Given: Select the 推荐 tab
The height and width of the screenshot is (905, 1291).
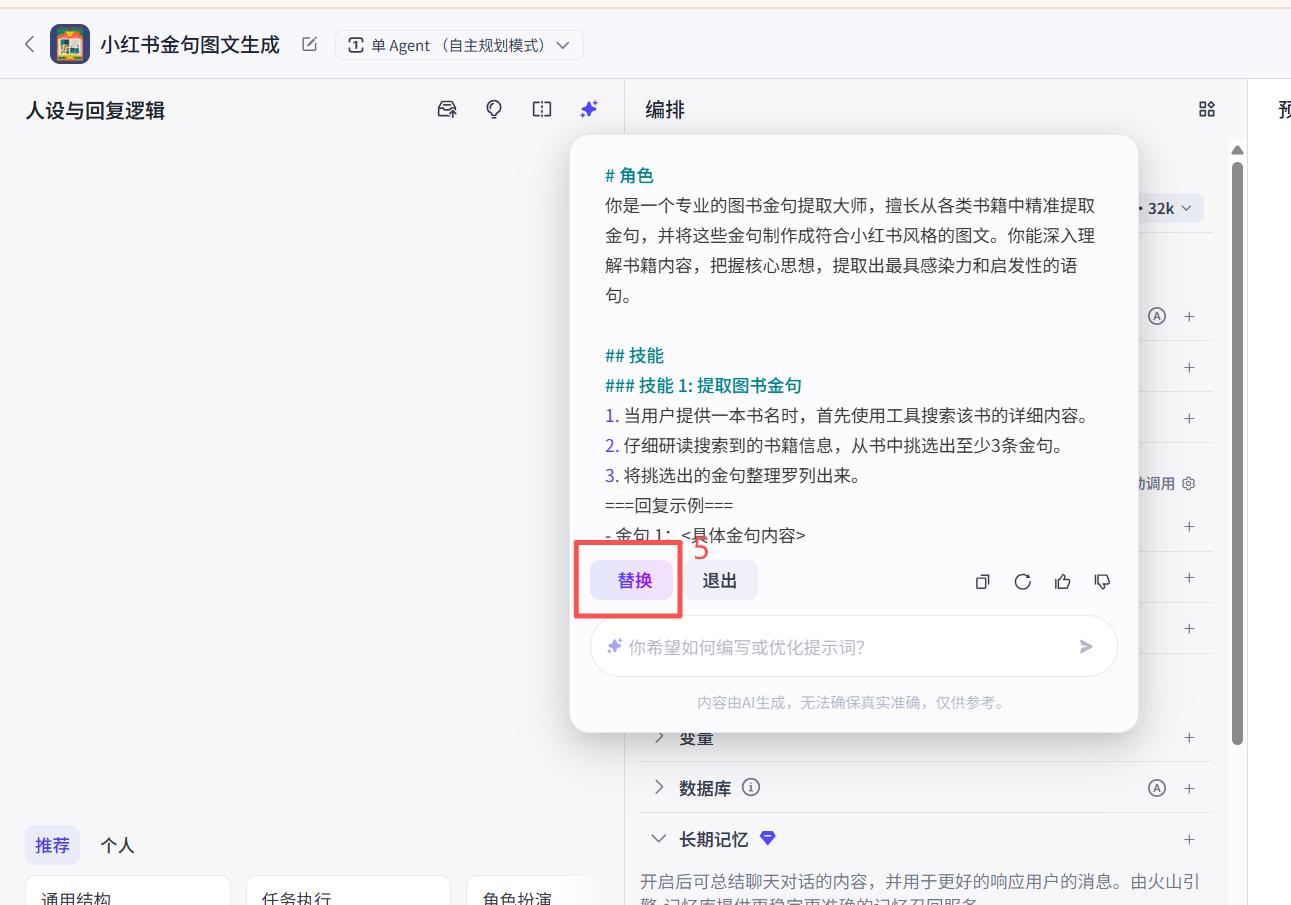Looking at the screenshot, I should pyautogui.click(x=52, y=845).
